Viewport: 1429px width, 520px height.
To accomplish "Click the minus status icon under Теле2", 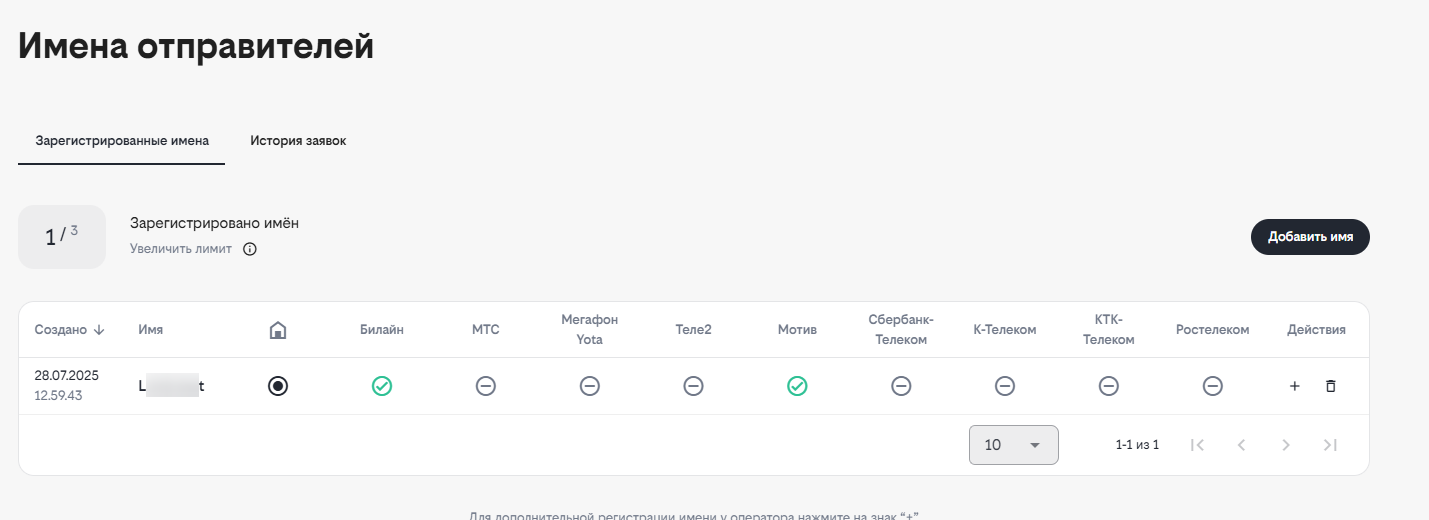I will click(x=693, y=386).
